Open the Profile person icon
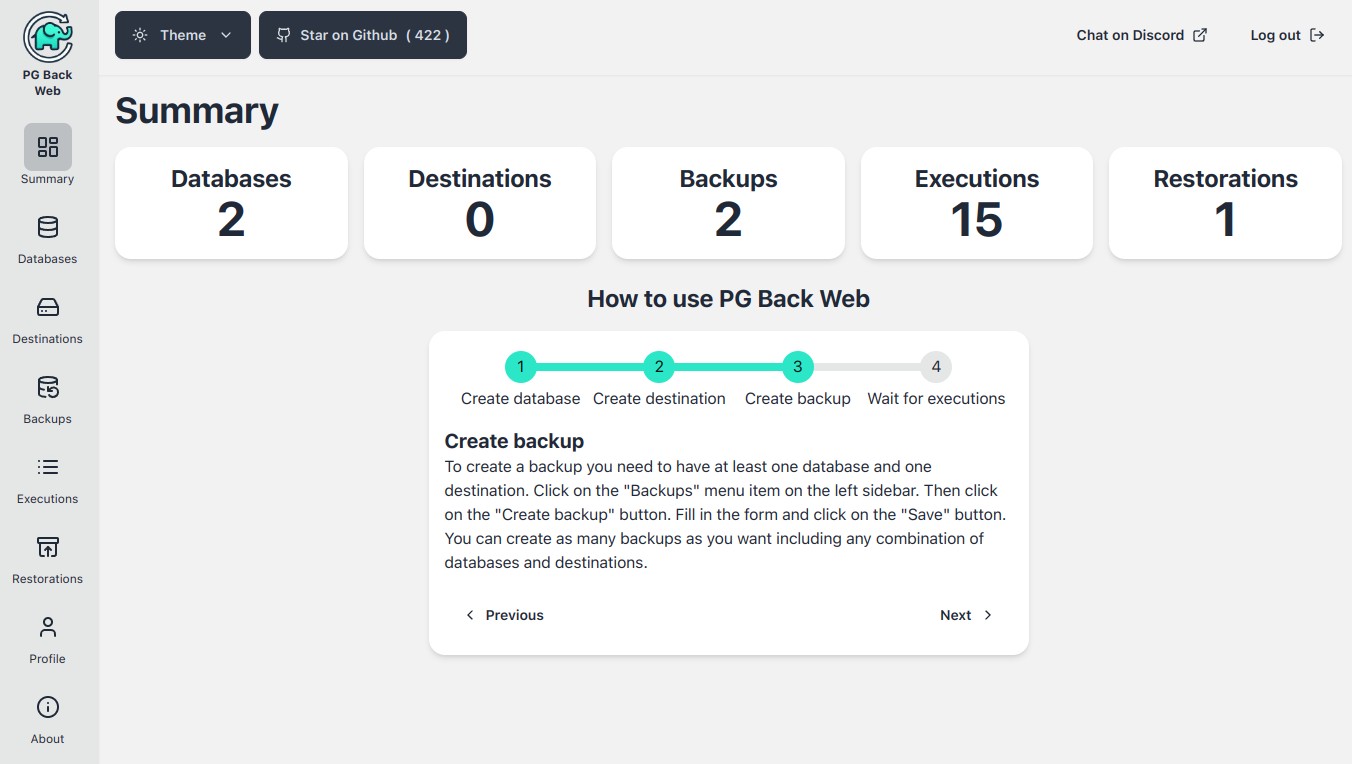Screen dimensions: 1352x764 48,627
